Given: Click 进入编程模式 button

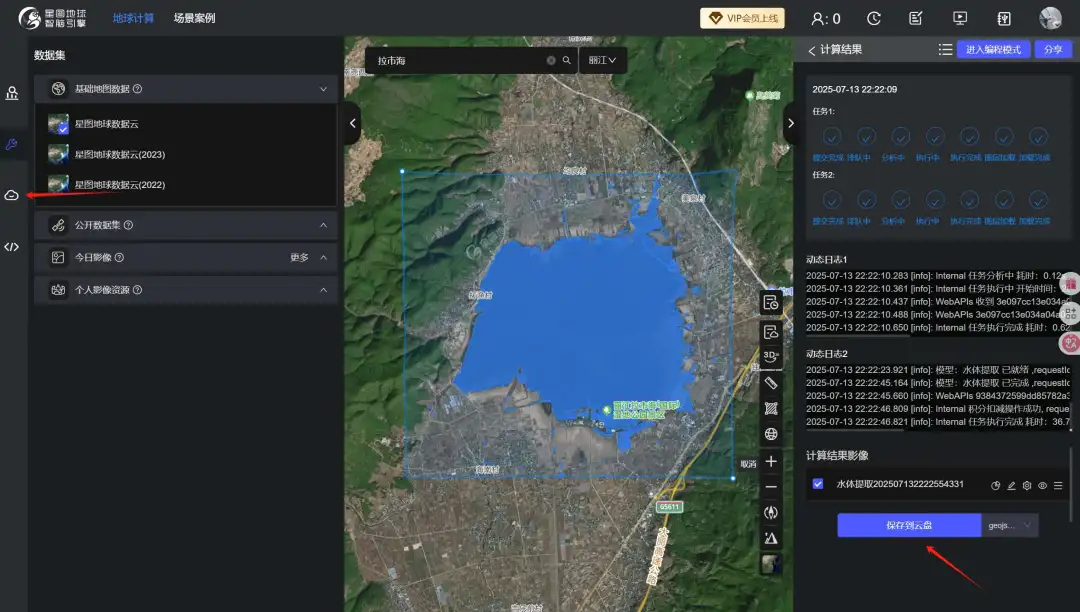Looking at the screenshot, I should point(993,50).
